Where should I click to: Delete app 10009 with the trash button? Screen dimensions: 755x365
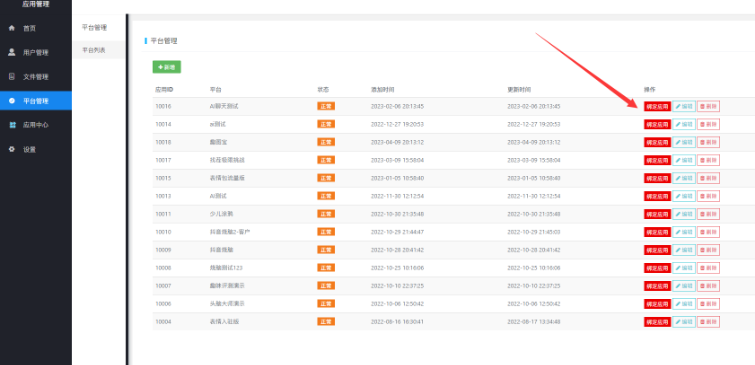click(x=708, y=250)
